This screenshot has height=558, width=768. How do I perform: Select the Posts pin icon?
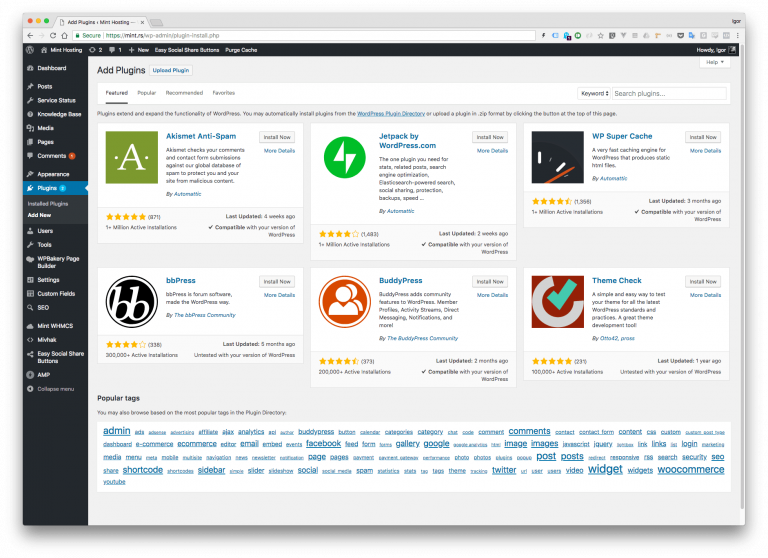[x=30, y=86]
